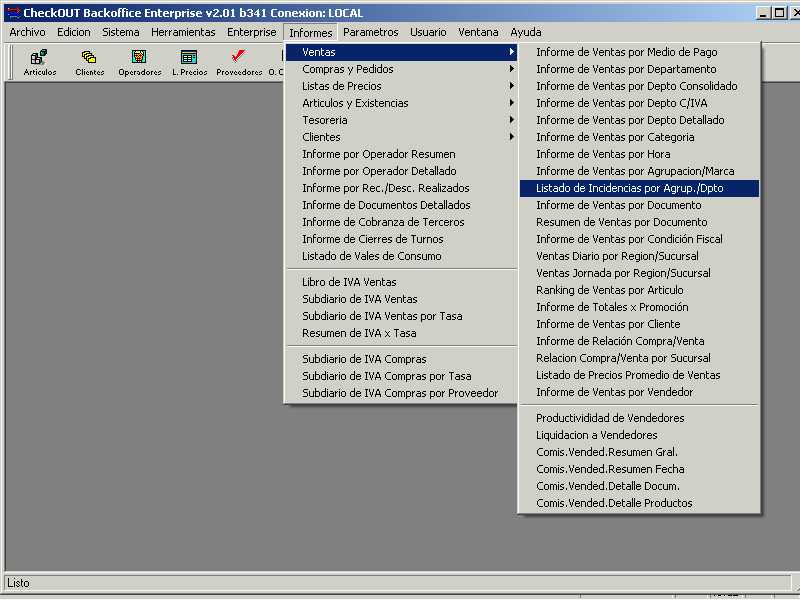Screen dimensions: 800x600
Task: Expand the Articulos y Existencias submenu
Action: click(401, 103)
